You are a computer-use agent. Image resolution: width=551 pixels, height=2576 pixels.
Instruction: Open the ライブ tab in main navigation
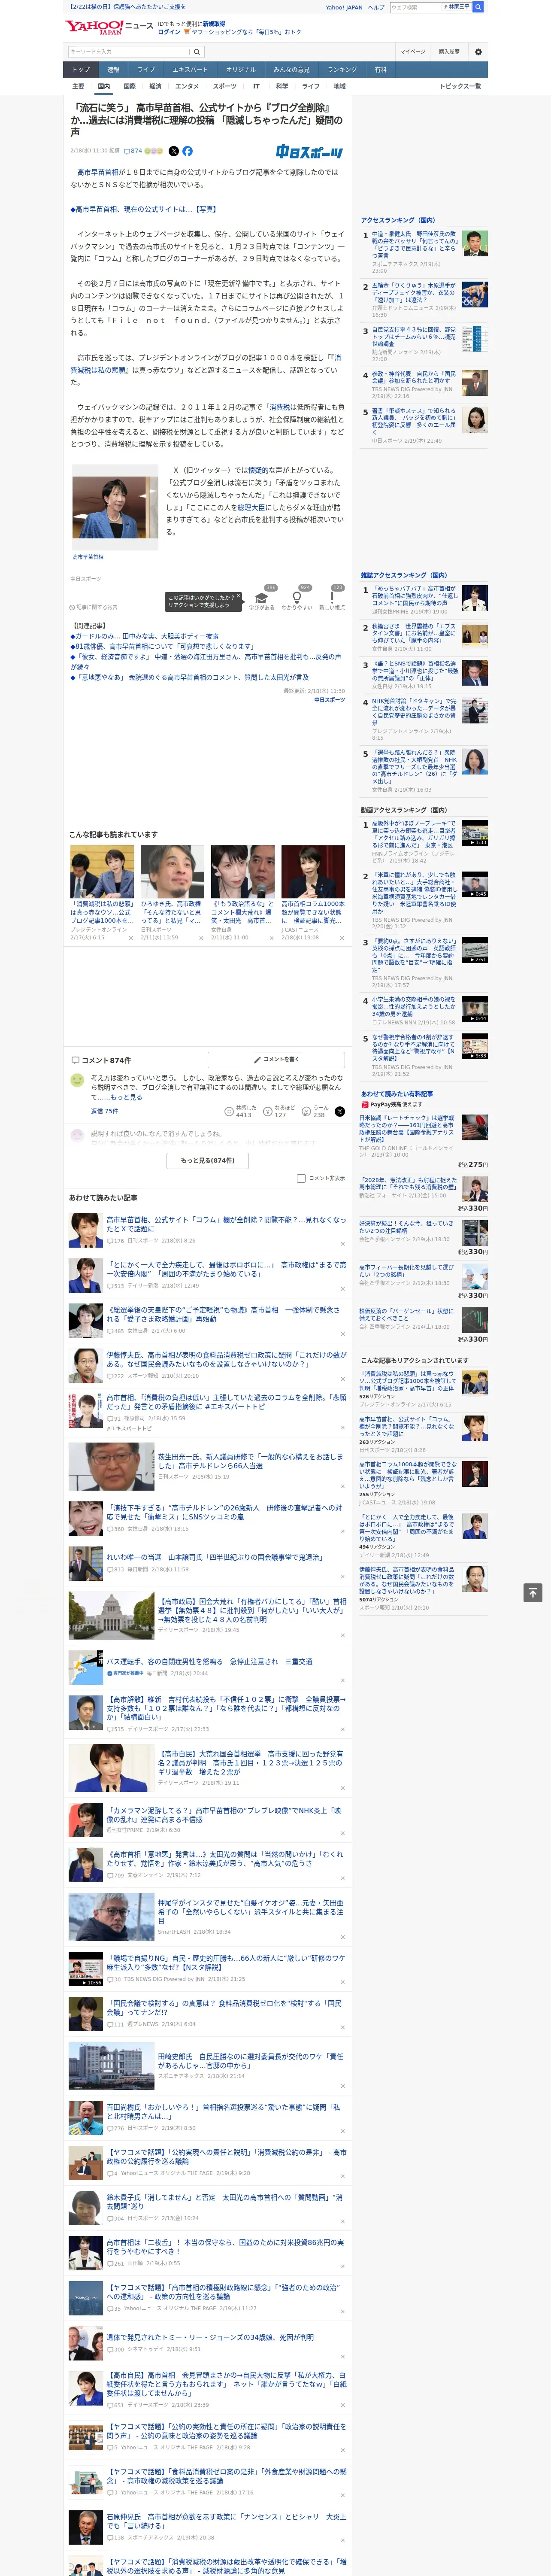tap(146, 70)
